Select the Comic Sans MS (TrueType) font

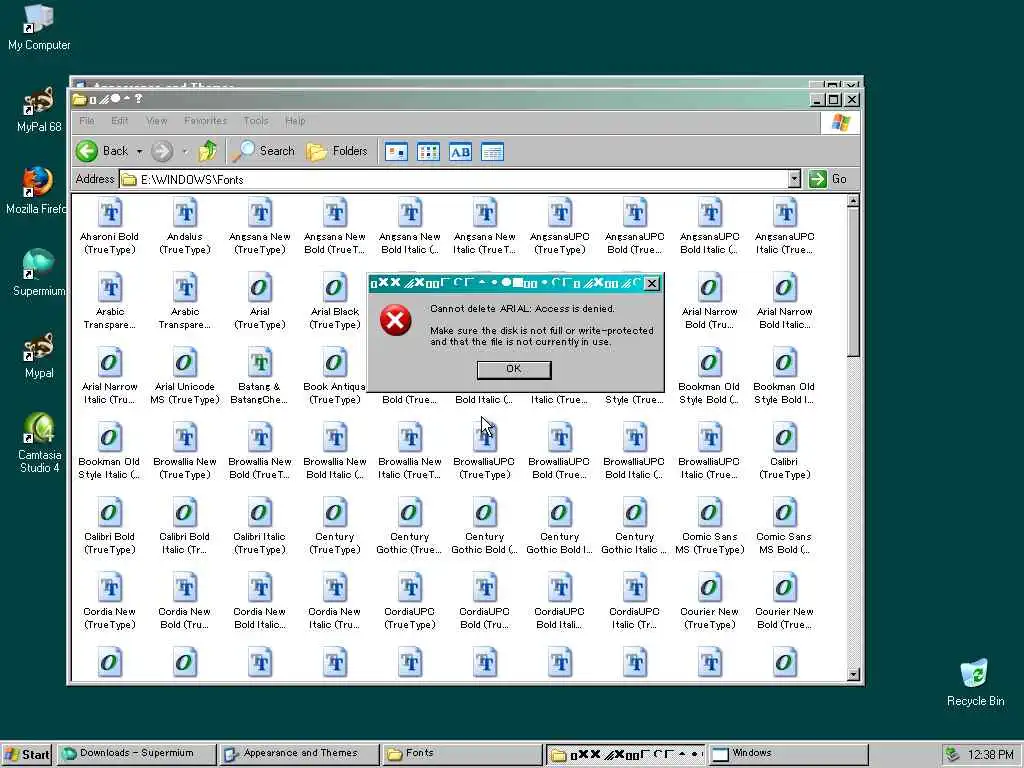coord(710,526)
